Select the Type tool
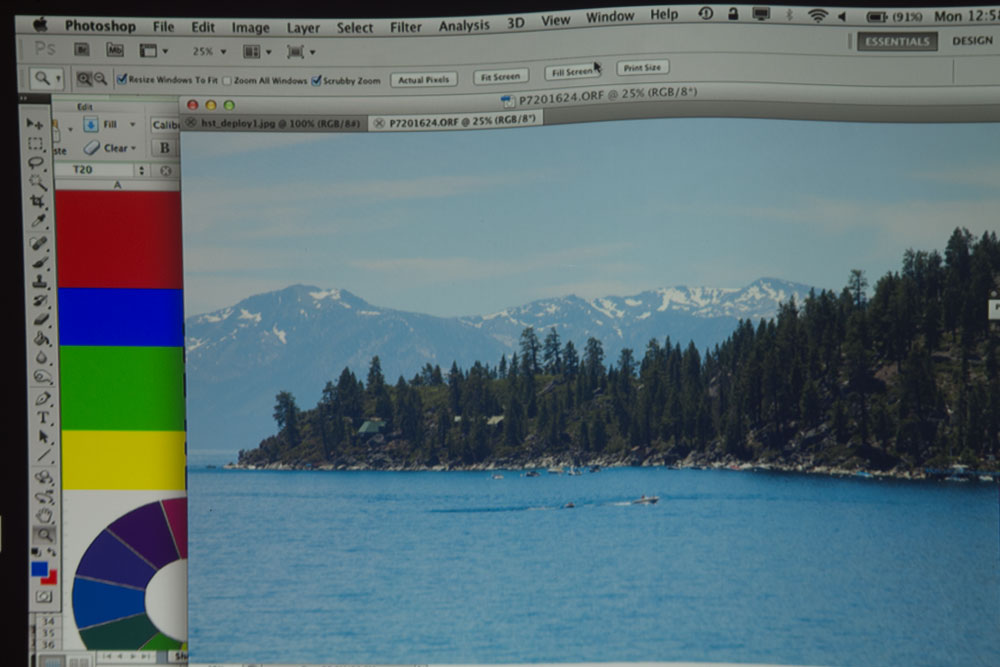This screenshot has width=1000, height=667. (x=43, y=418)
